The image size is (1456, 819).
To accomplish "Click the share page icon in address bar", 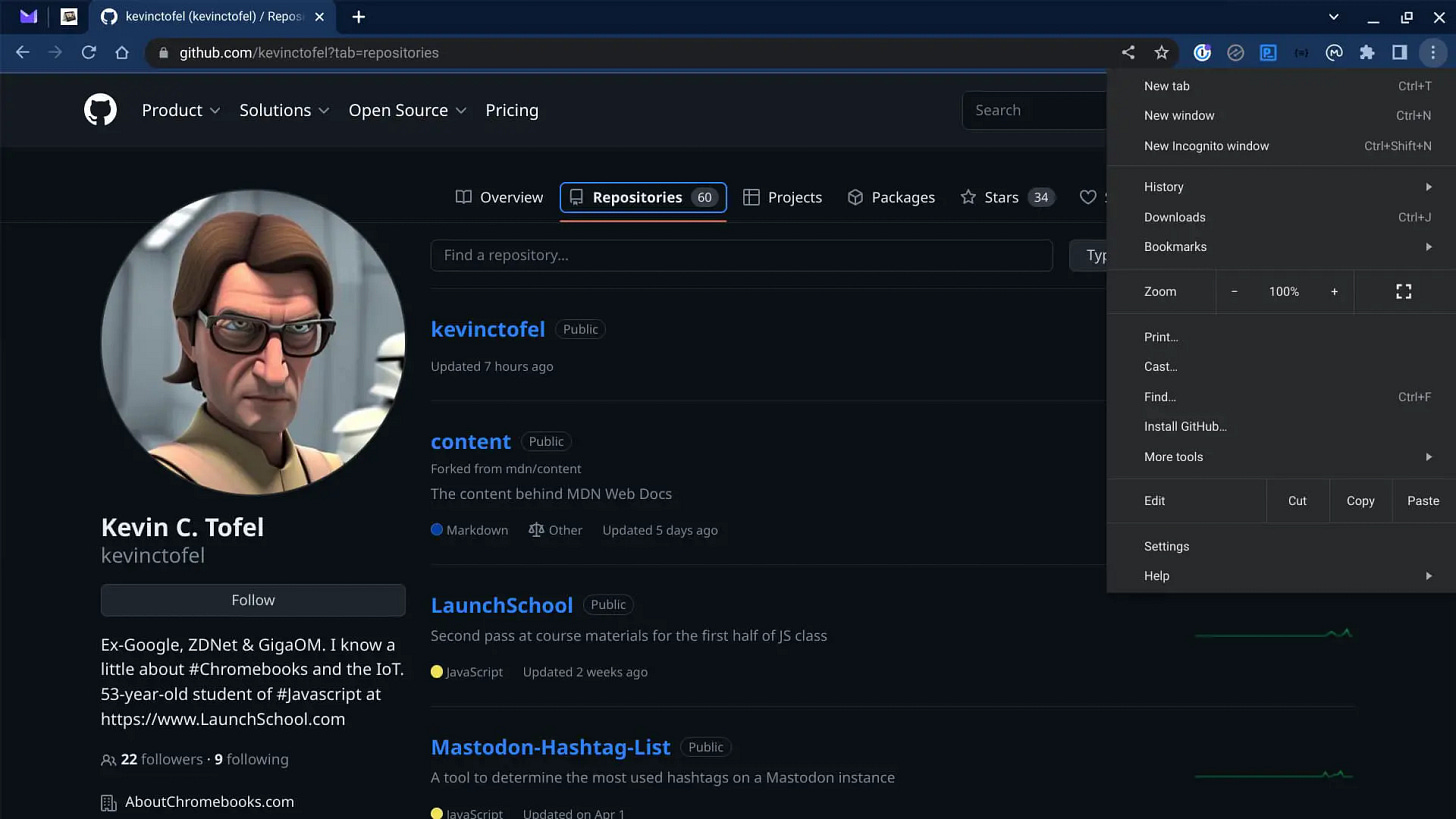I will [1128, 52].
